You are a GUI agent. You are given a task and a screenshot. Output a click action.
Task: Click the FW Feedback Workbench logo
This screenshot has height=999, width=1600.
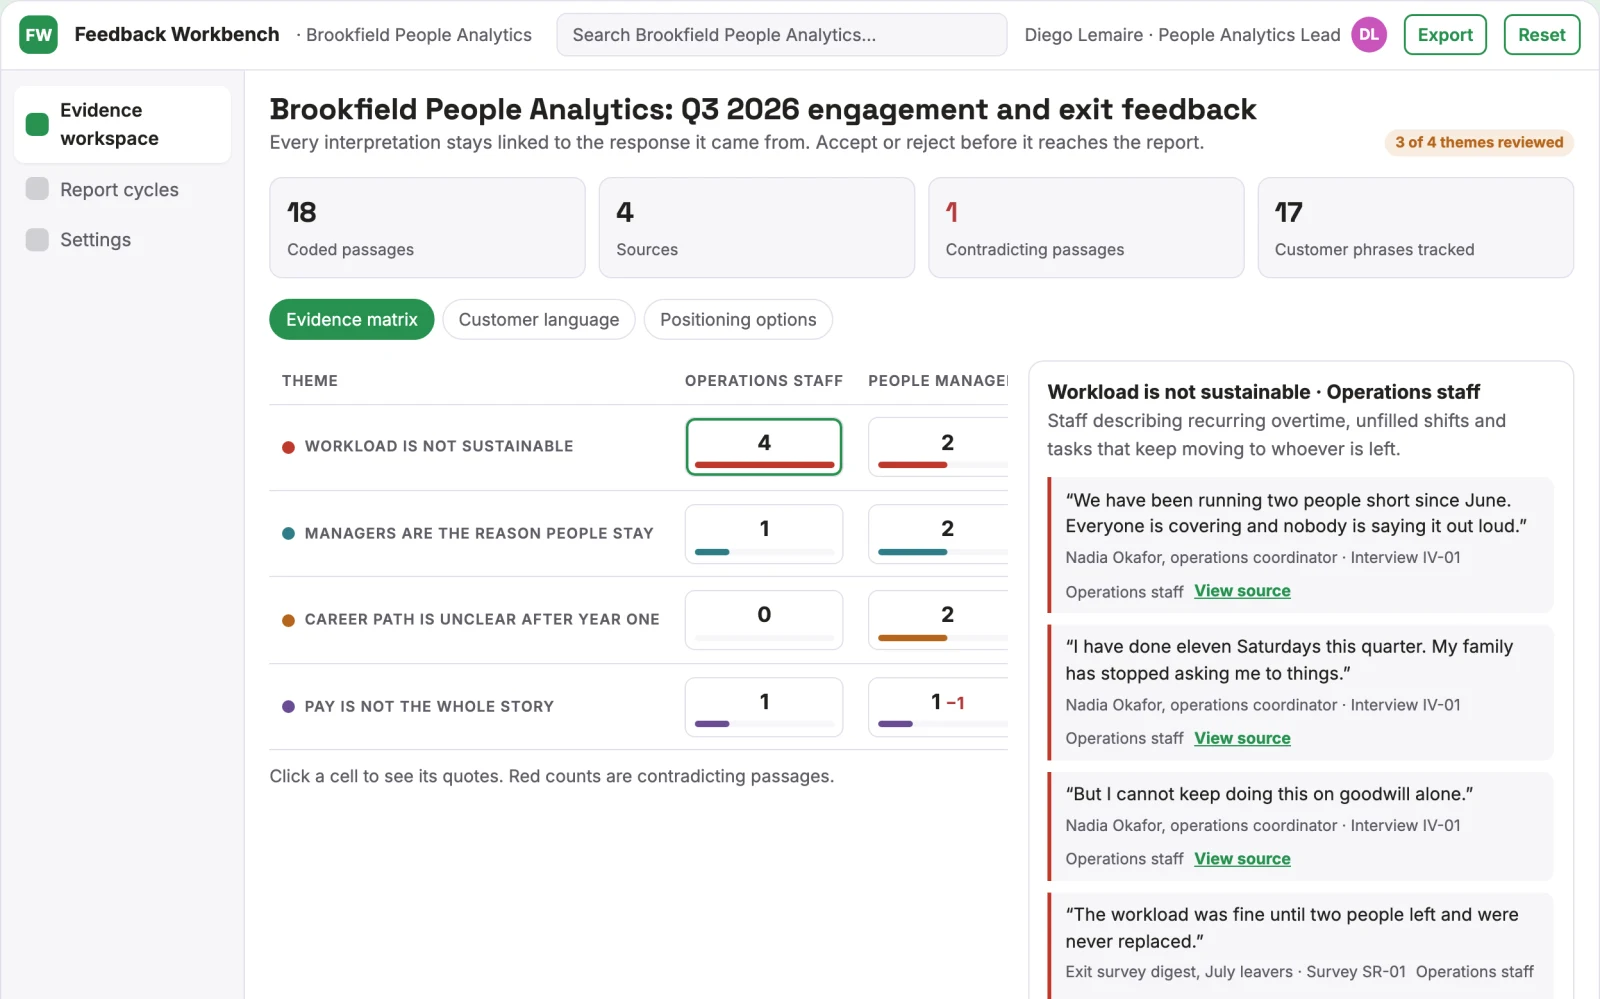38,35
